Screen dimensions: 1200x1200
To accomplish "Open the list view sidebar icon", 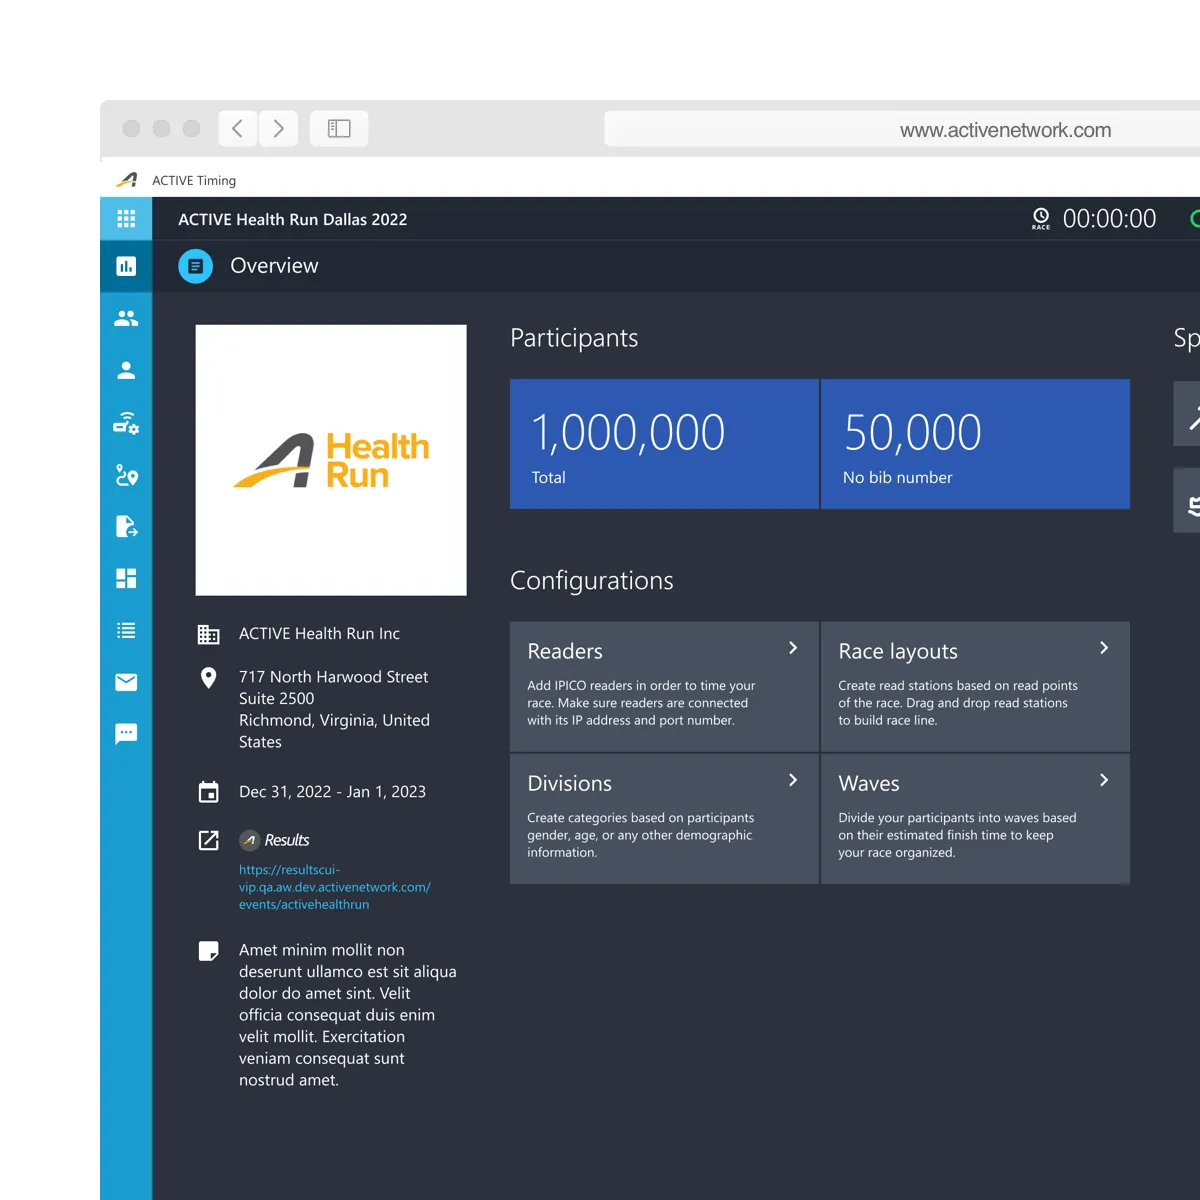I will click(x=126, y=630).
